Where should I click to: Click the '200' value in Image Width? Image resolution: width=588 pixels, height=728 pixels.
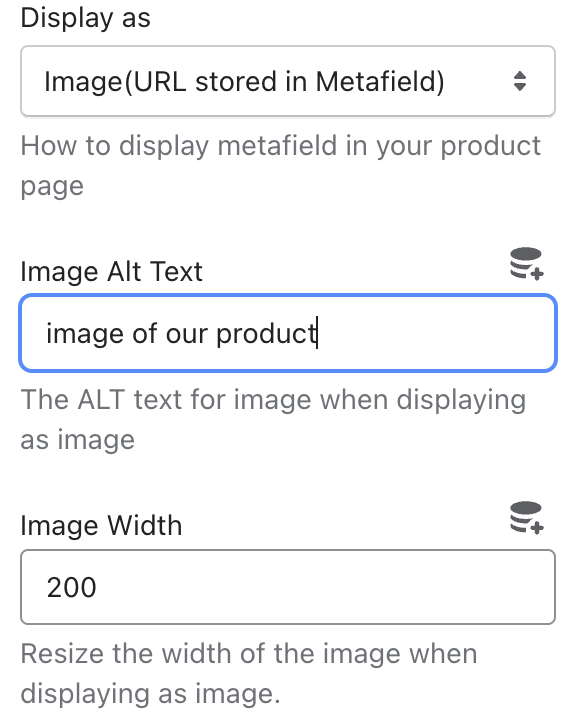(x=72, y=587)
